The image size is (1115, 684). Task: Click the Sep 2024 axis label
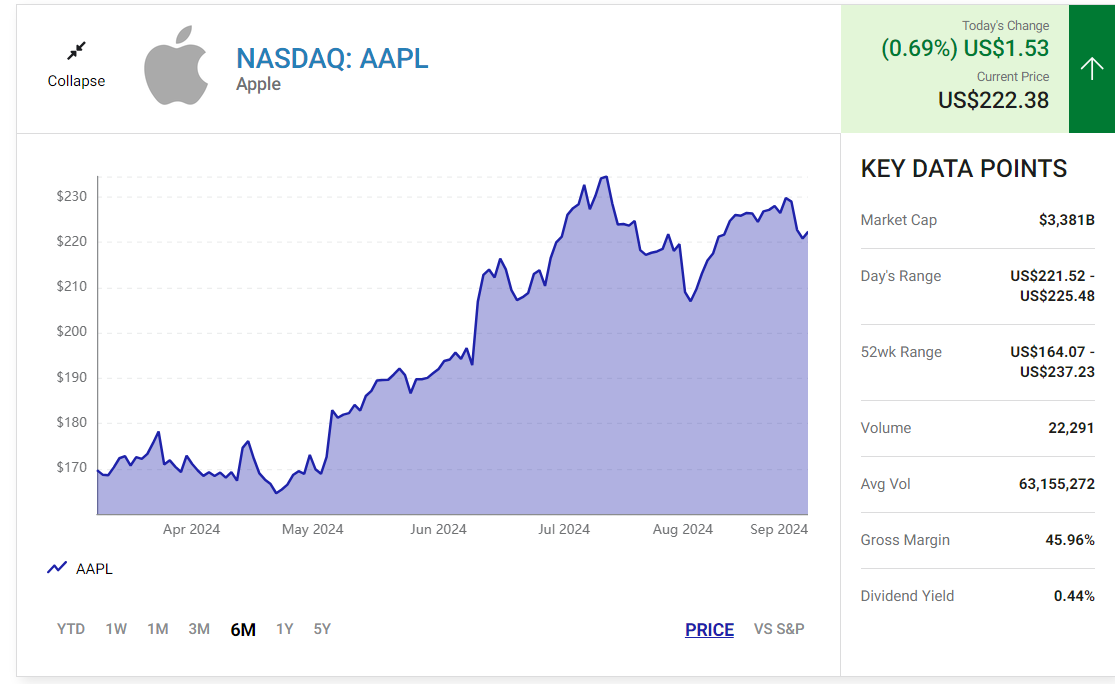779,530
